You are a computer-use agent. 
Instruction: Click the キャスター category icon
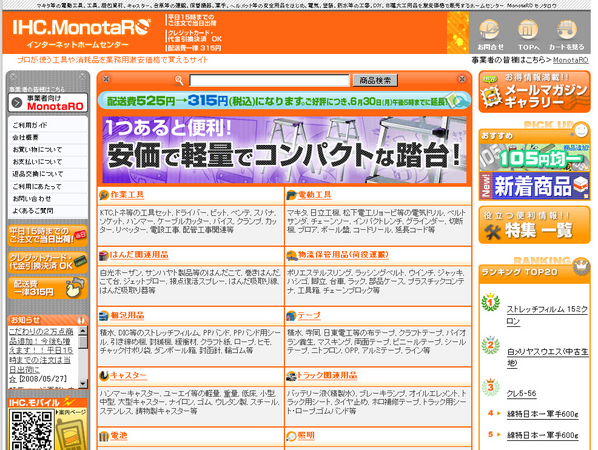point(104,376)
